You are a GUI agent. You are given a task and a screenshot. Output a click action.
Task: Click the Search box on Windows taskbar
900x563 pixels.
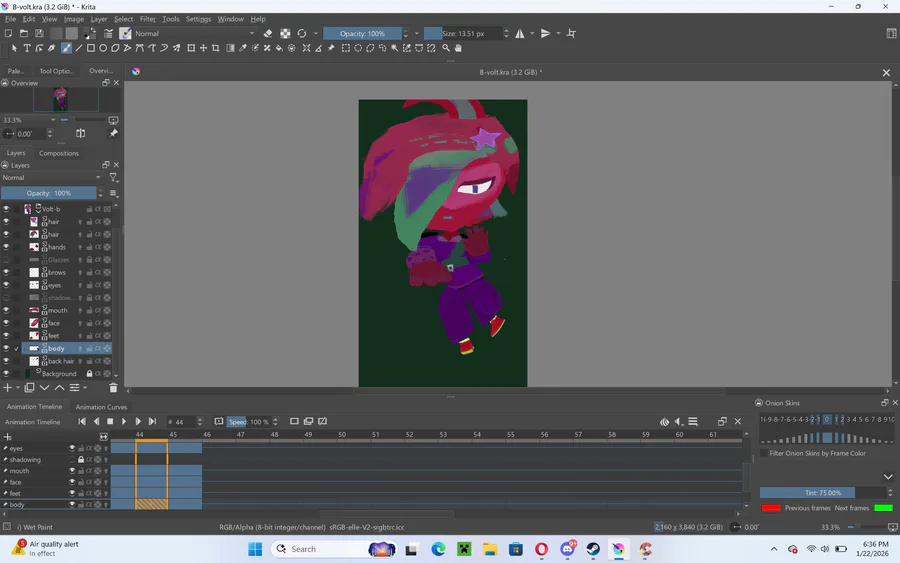333,549
